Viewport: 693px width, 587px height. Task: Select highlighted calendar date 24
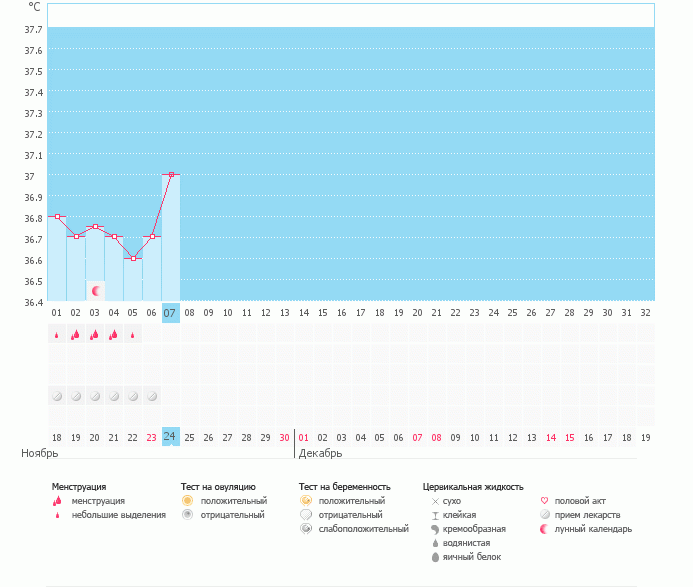click(x=170, y=437)
